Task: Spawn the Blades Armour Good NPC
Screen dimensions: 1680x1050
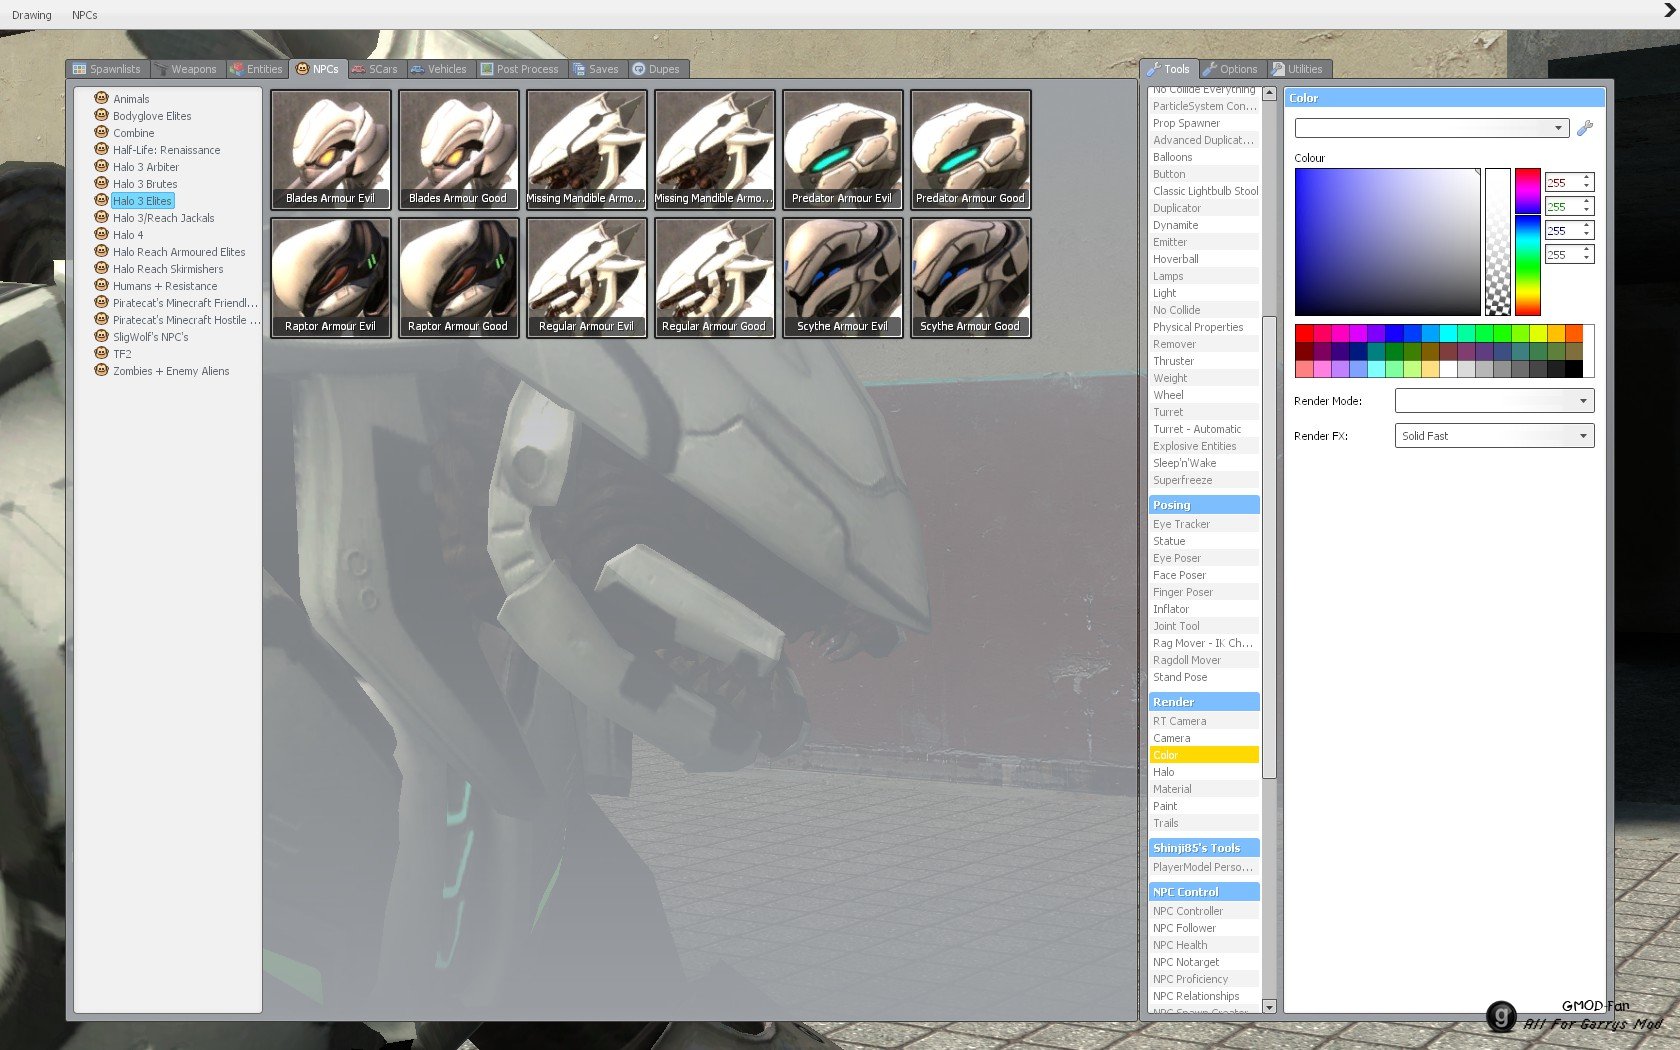Action: point(458,149)
